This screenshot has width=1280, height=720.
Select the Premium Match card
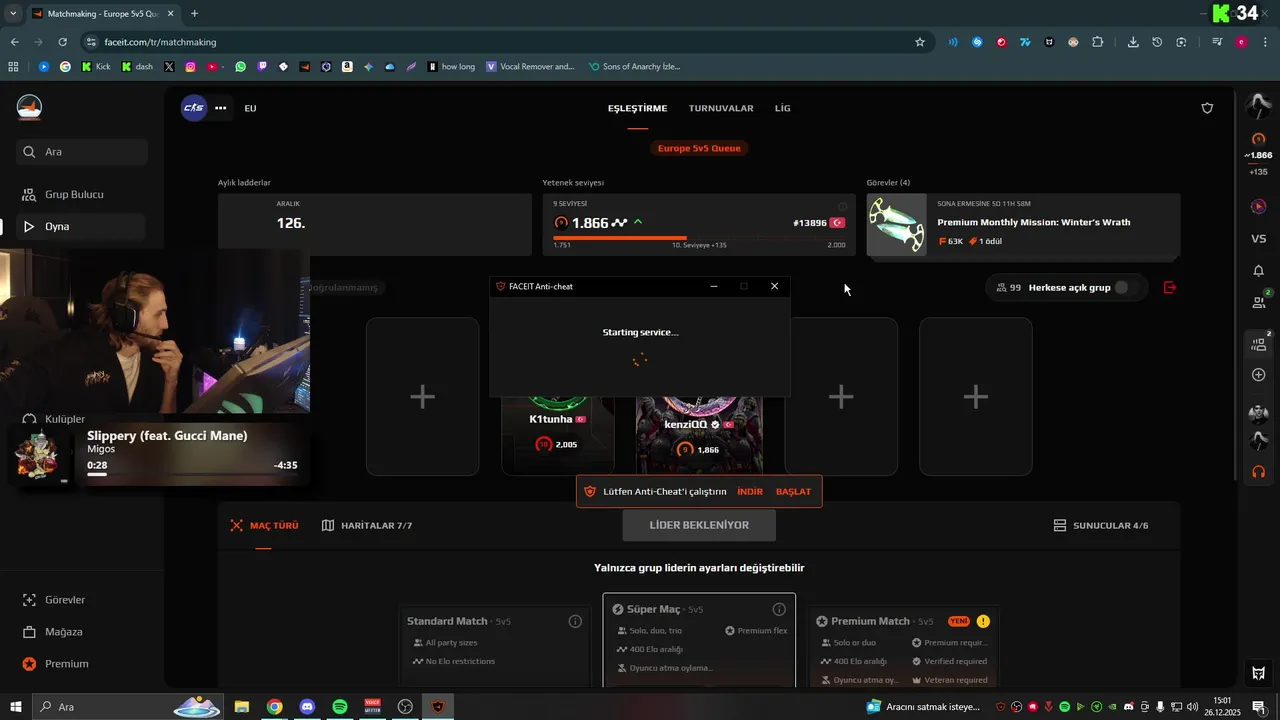904,646
